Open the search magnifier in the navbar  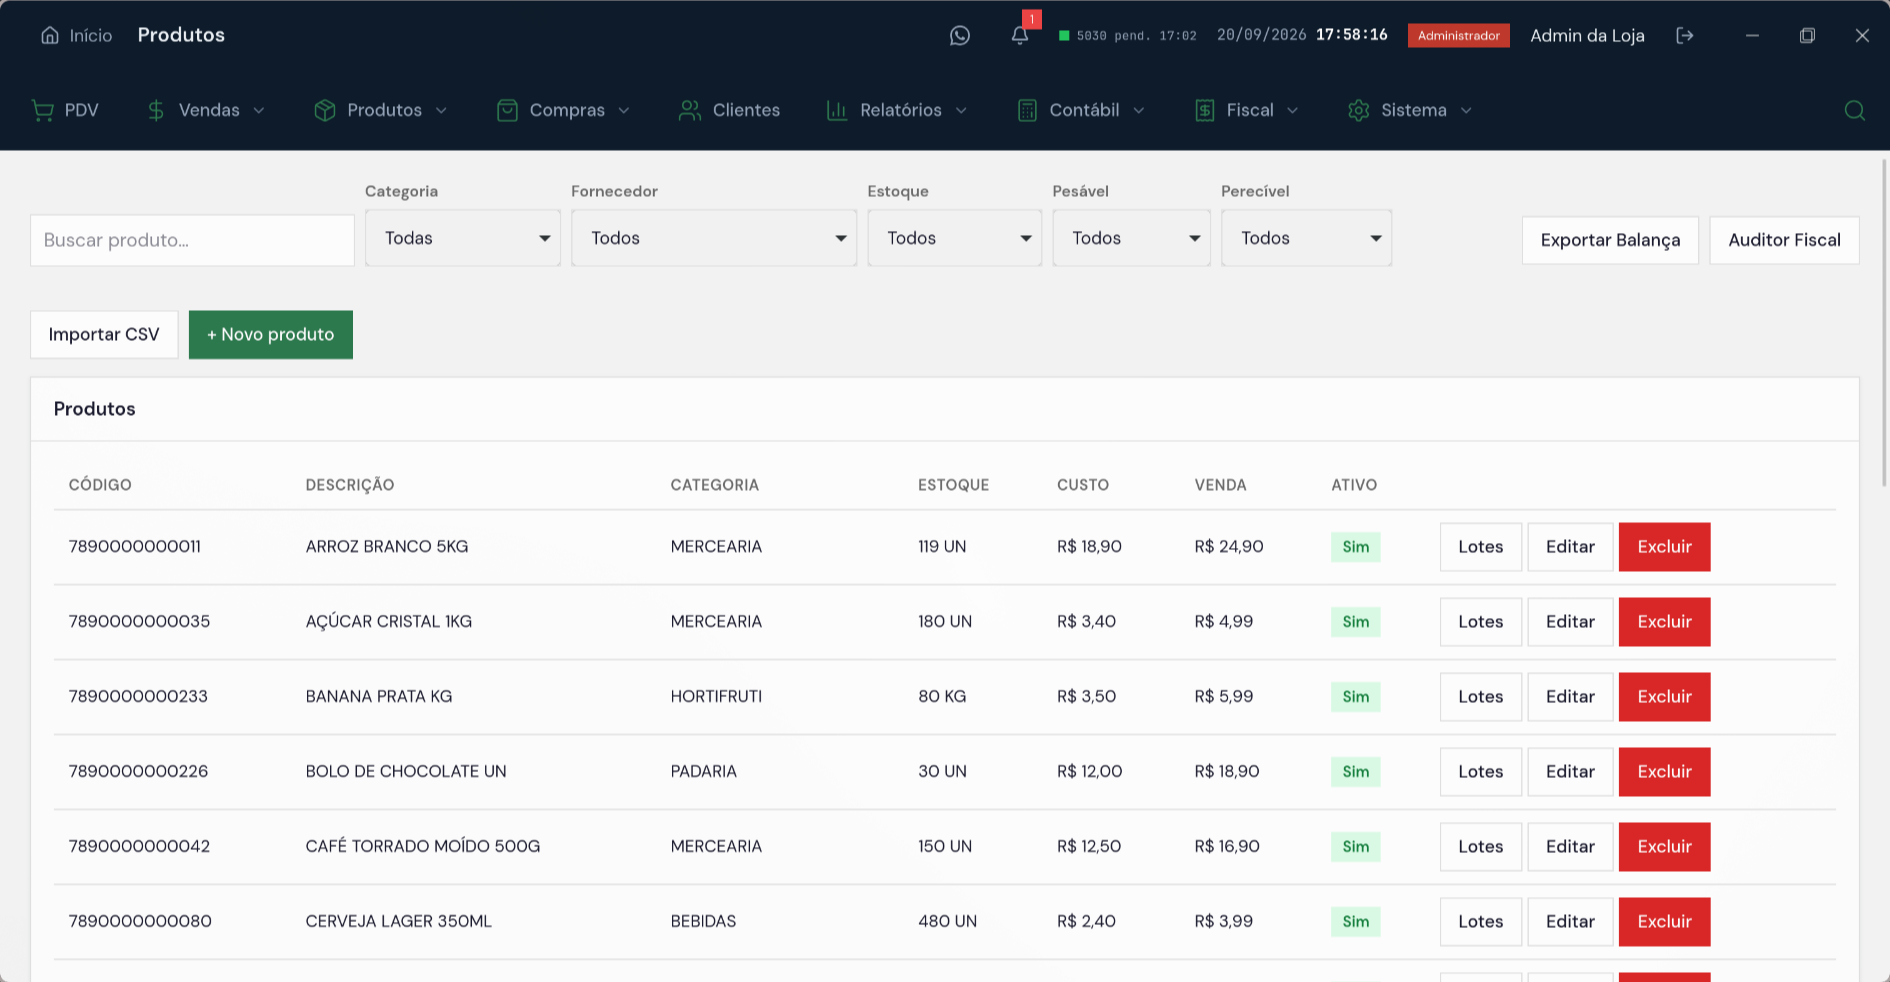pyautogui.click(x=1855, y=110)
